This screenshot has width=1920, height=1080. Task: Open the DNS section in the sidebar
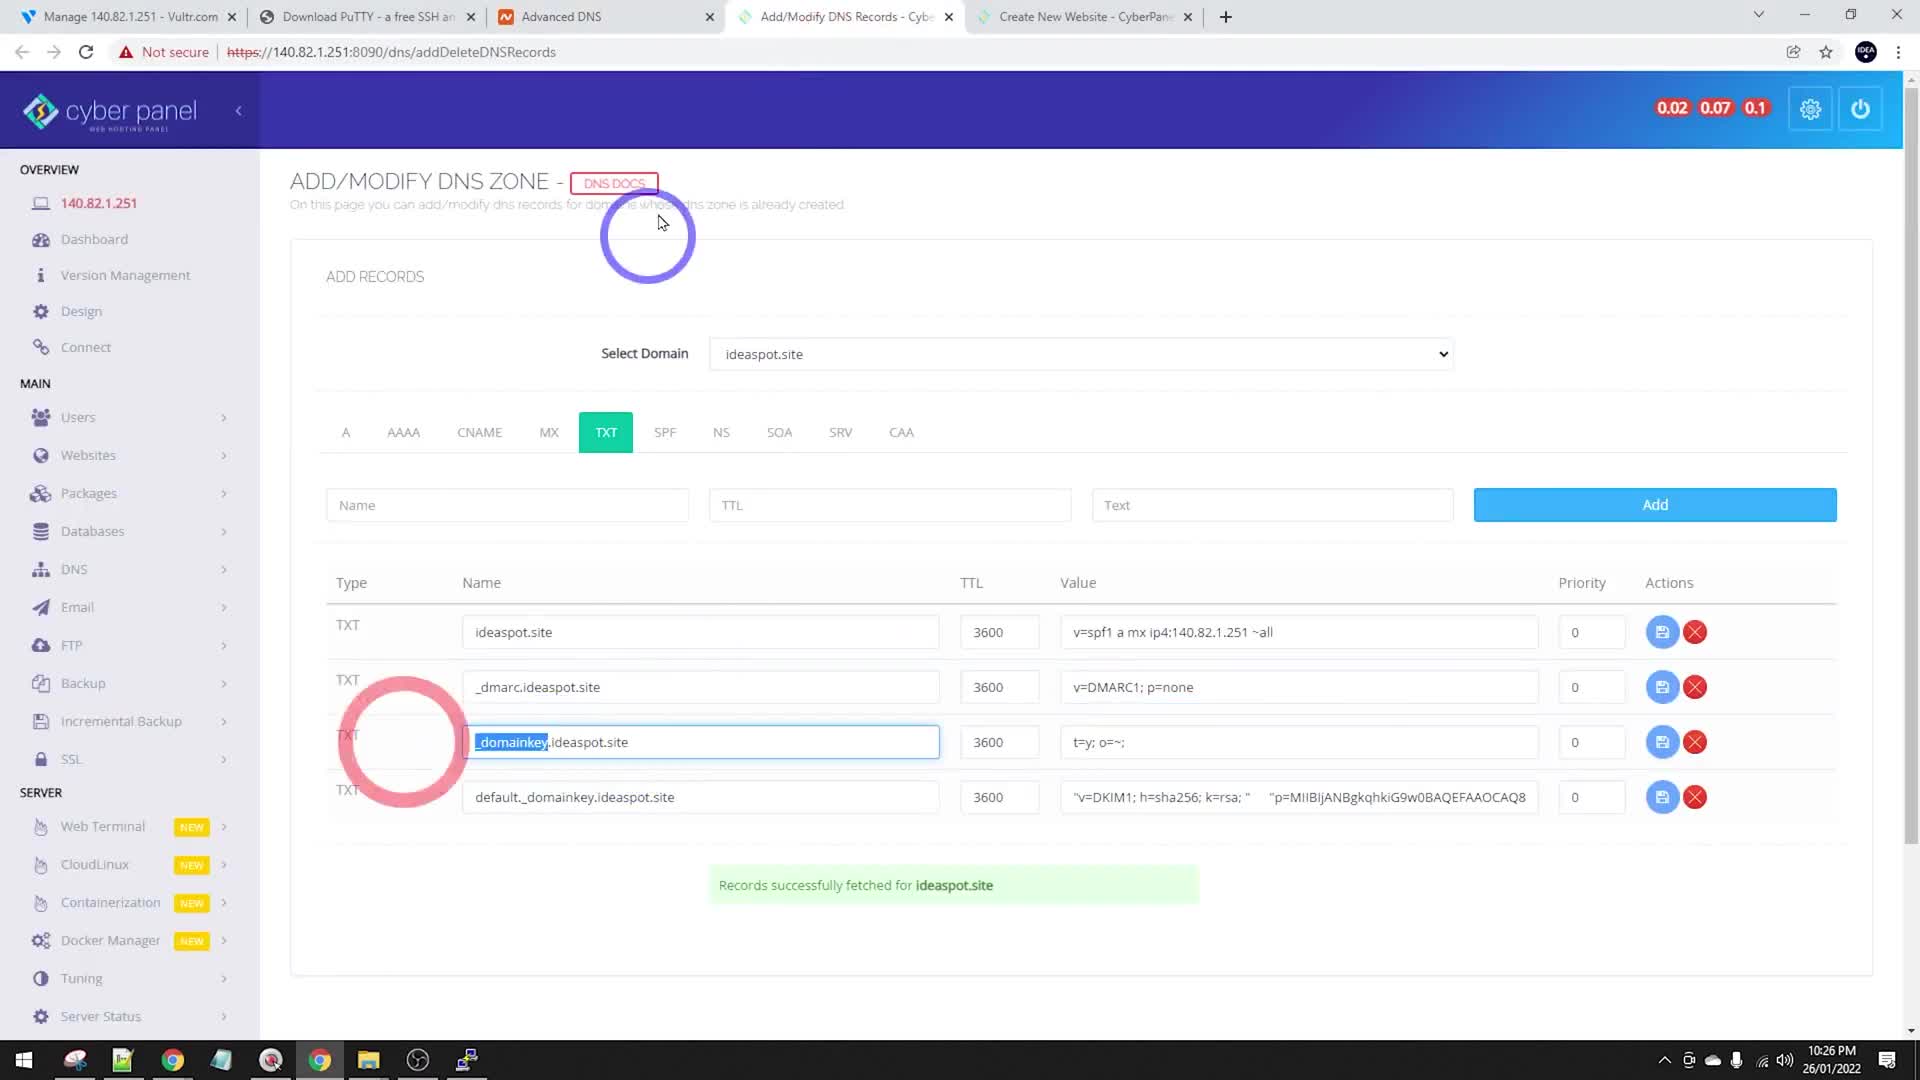pyautogui.click(x=74, y=569)
